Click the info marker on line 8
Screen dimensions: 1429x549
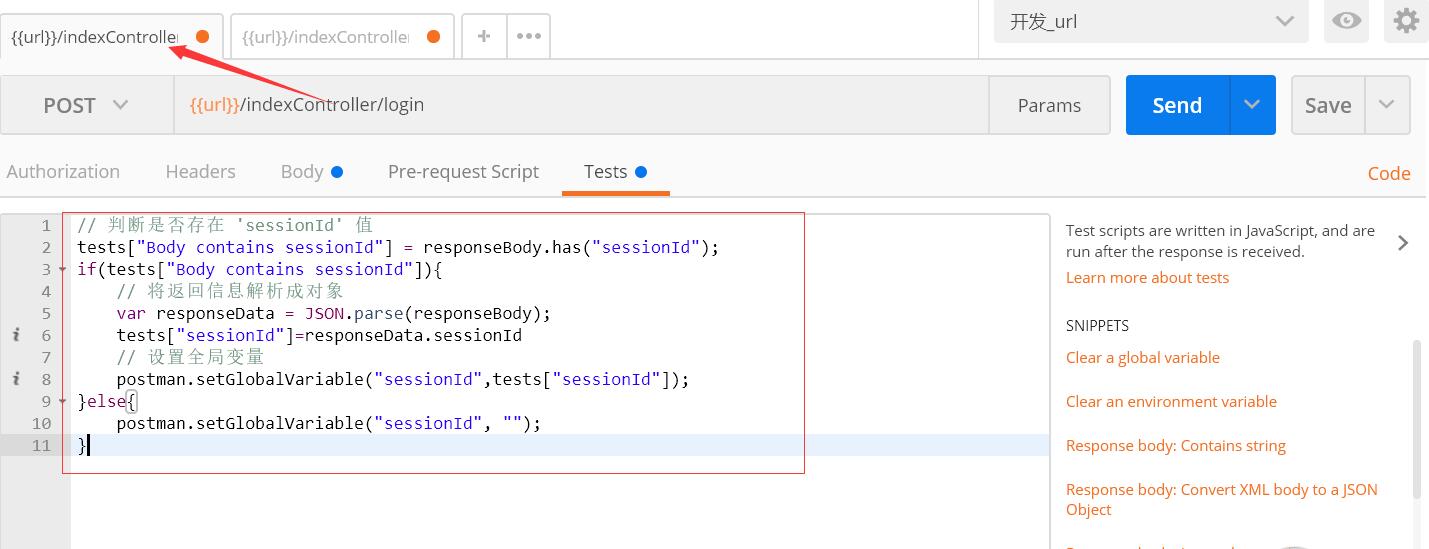pyautogui.click(x=16, y=379)
